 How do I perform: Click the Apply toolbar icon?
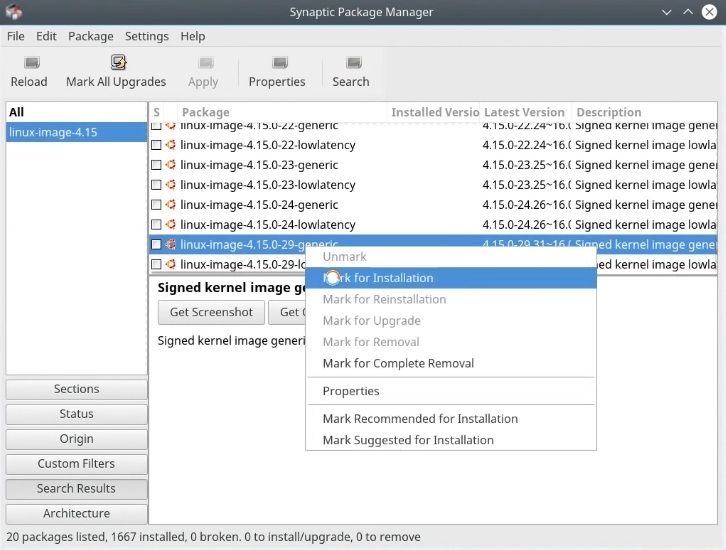[206, 62]
